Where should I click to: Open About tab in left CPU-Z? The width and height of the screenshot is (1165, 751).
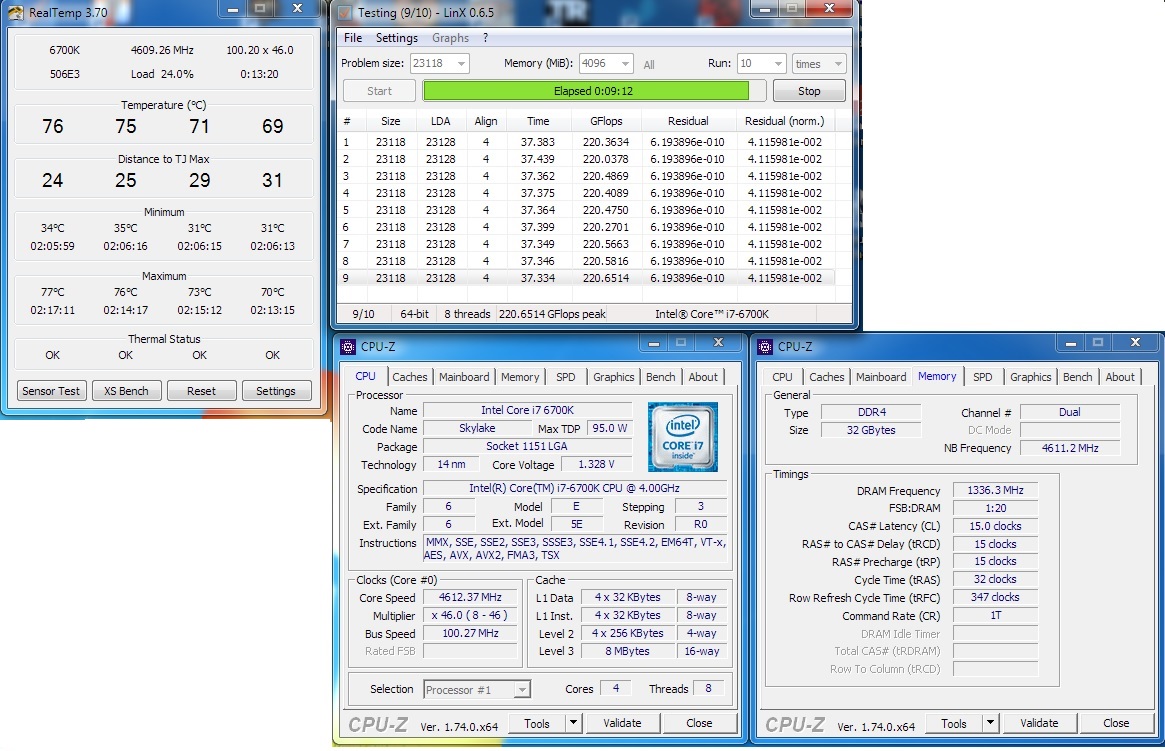pyautogui.click(x=703, y=377)
